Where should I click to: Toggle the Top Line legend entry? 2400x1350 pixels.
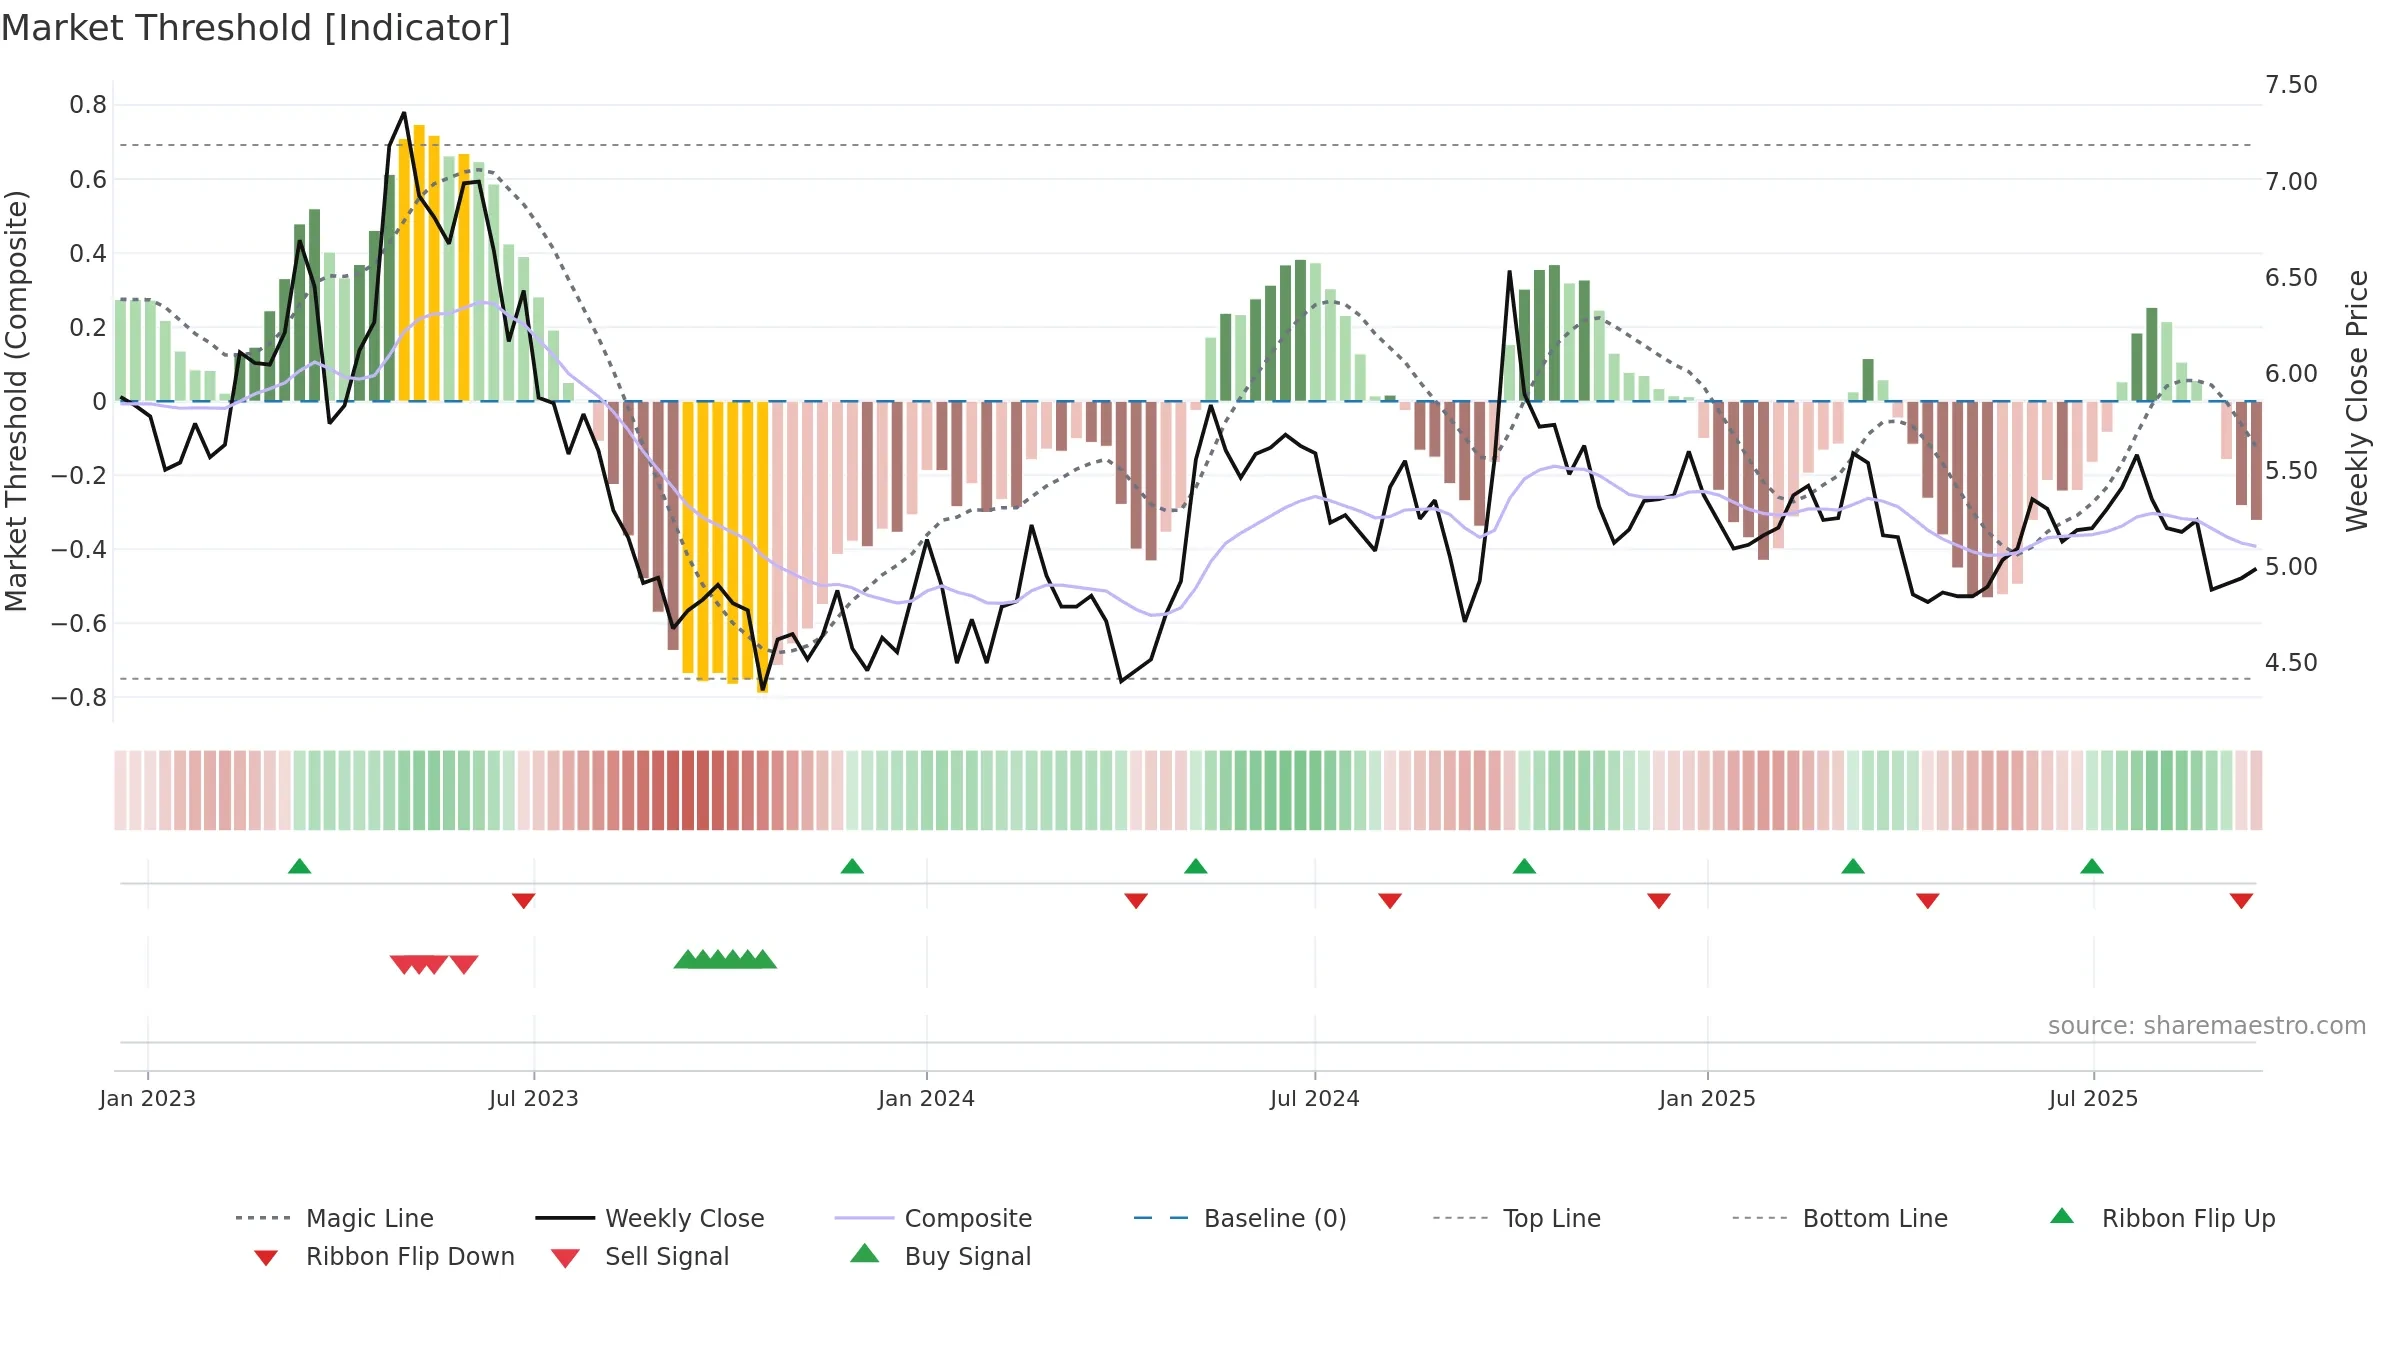tap(1516, 1218)
